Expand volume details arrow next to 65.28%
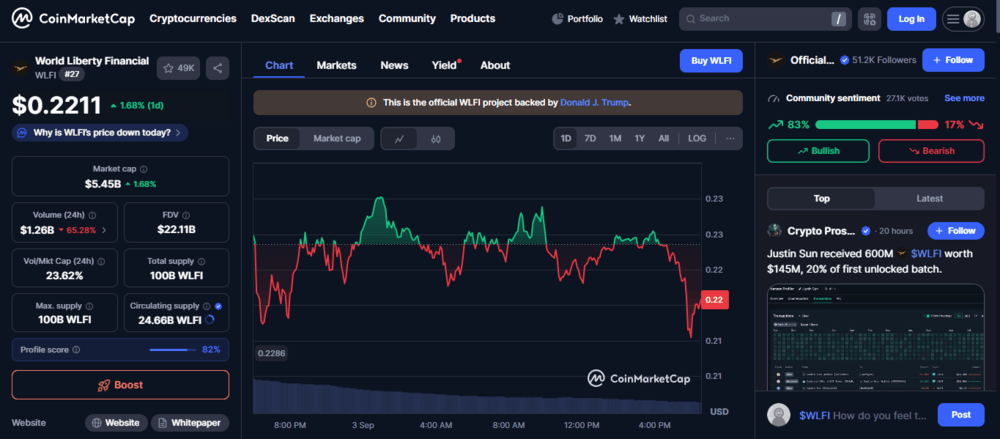The width and height of the screenshot is (1000, 439). point(105,230)
